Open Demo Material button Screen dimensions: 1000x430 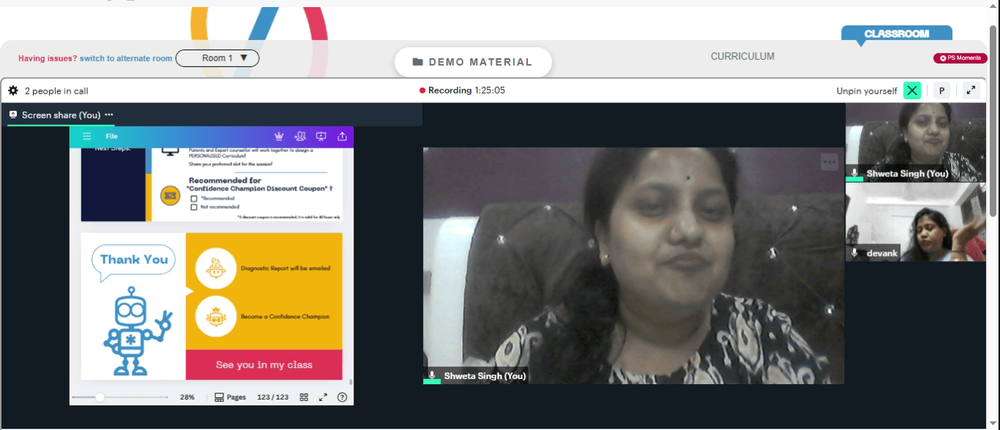point(473,62)
